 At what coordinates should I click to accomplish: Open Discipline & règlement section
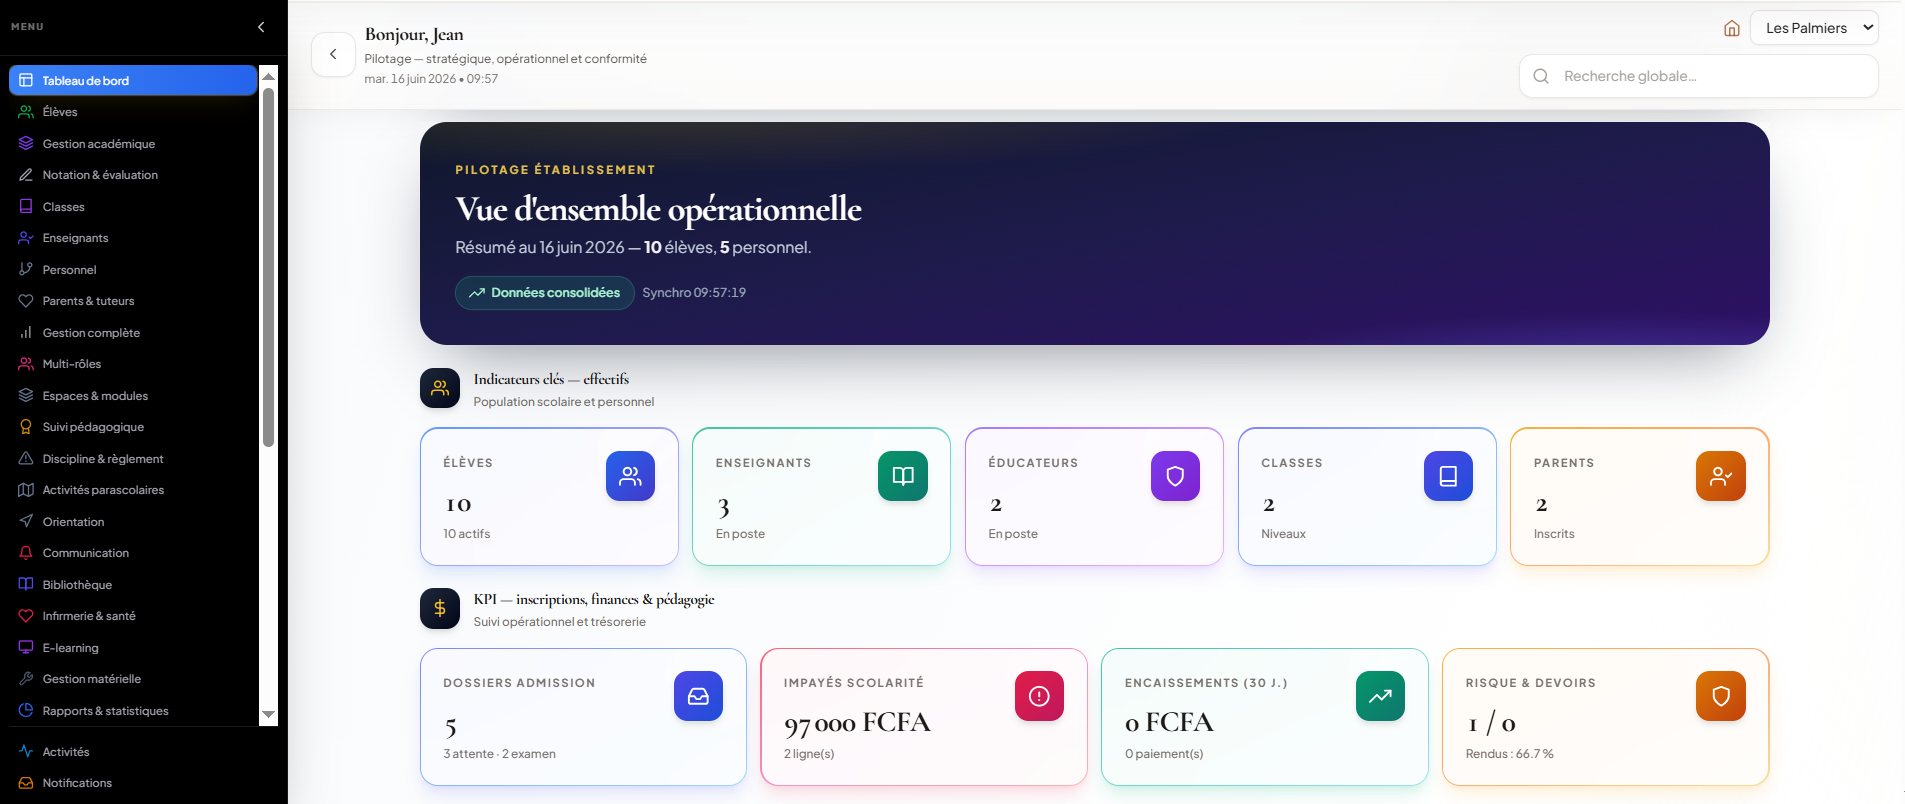point(133,459)
